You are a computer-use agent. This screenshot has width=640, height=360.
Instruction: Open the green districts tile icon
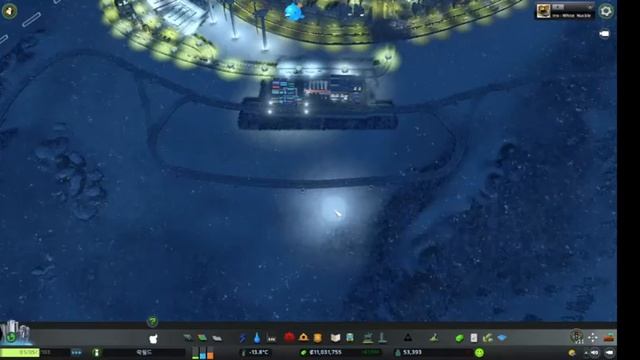click(x=202, y=338)
